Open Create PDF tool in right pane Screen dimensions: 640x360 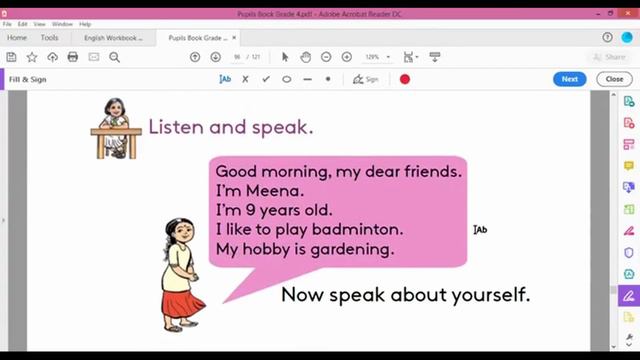[x=629, y=122]
